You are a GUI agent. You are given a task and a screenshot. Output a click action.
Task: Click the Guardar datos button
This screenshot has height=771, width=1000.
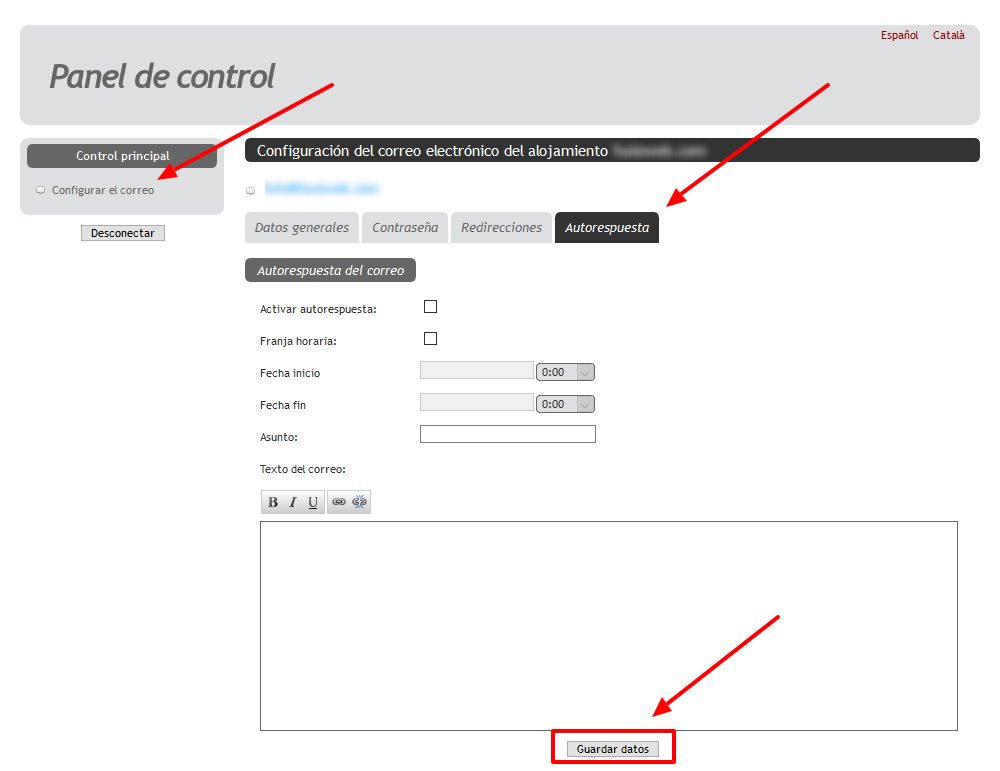point(613,749)
